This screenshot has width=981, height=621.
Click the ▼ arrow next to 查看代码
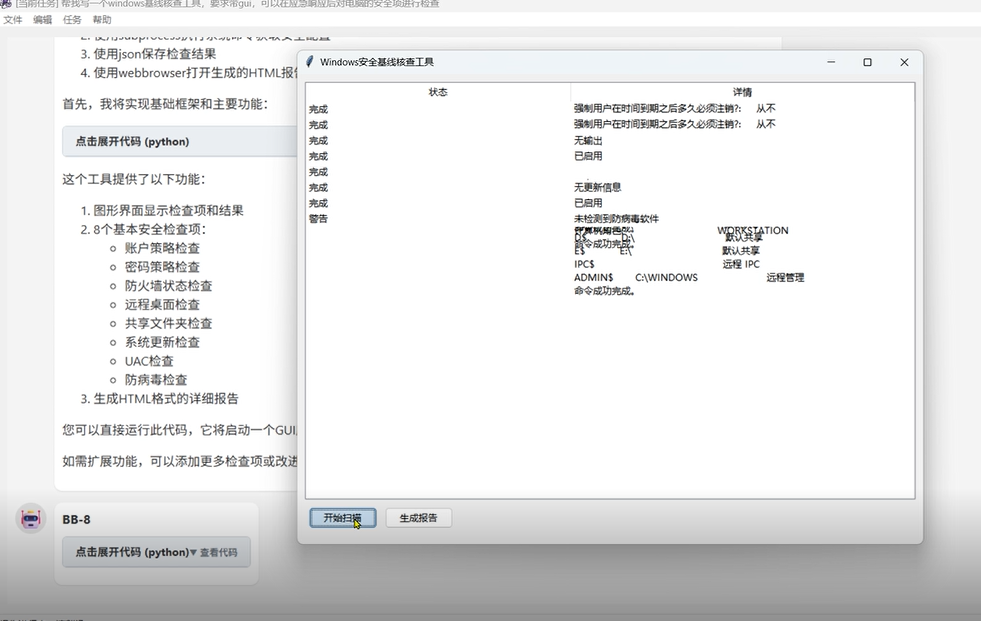click(x=193, y=552)
